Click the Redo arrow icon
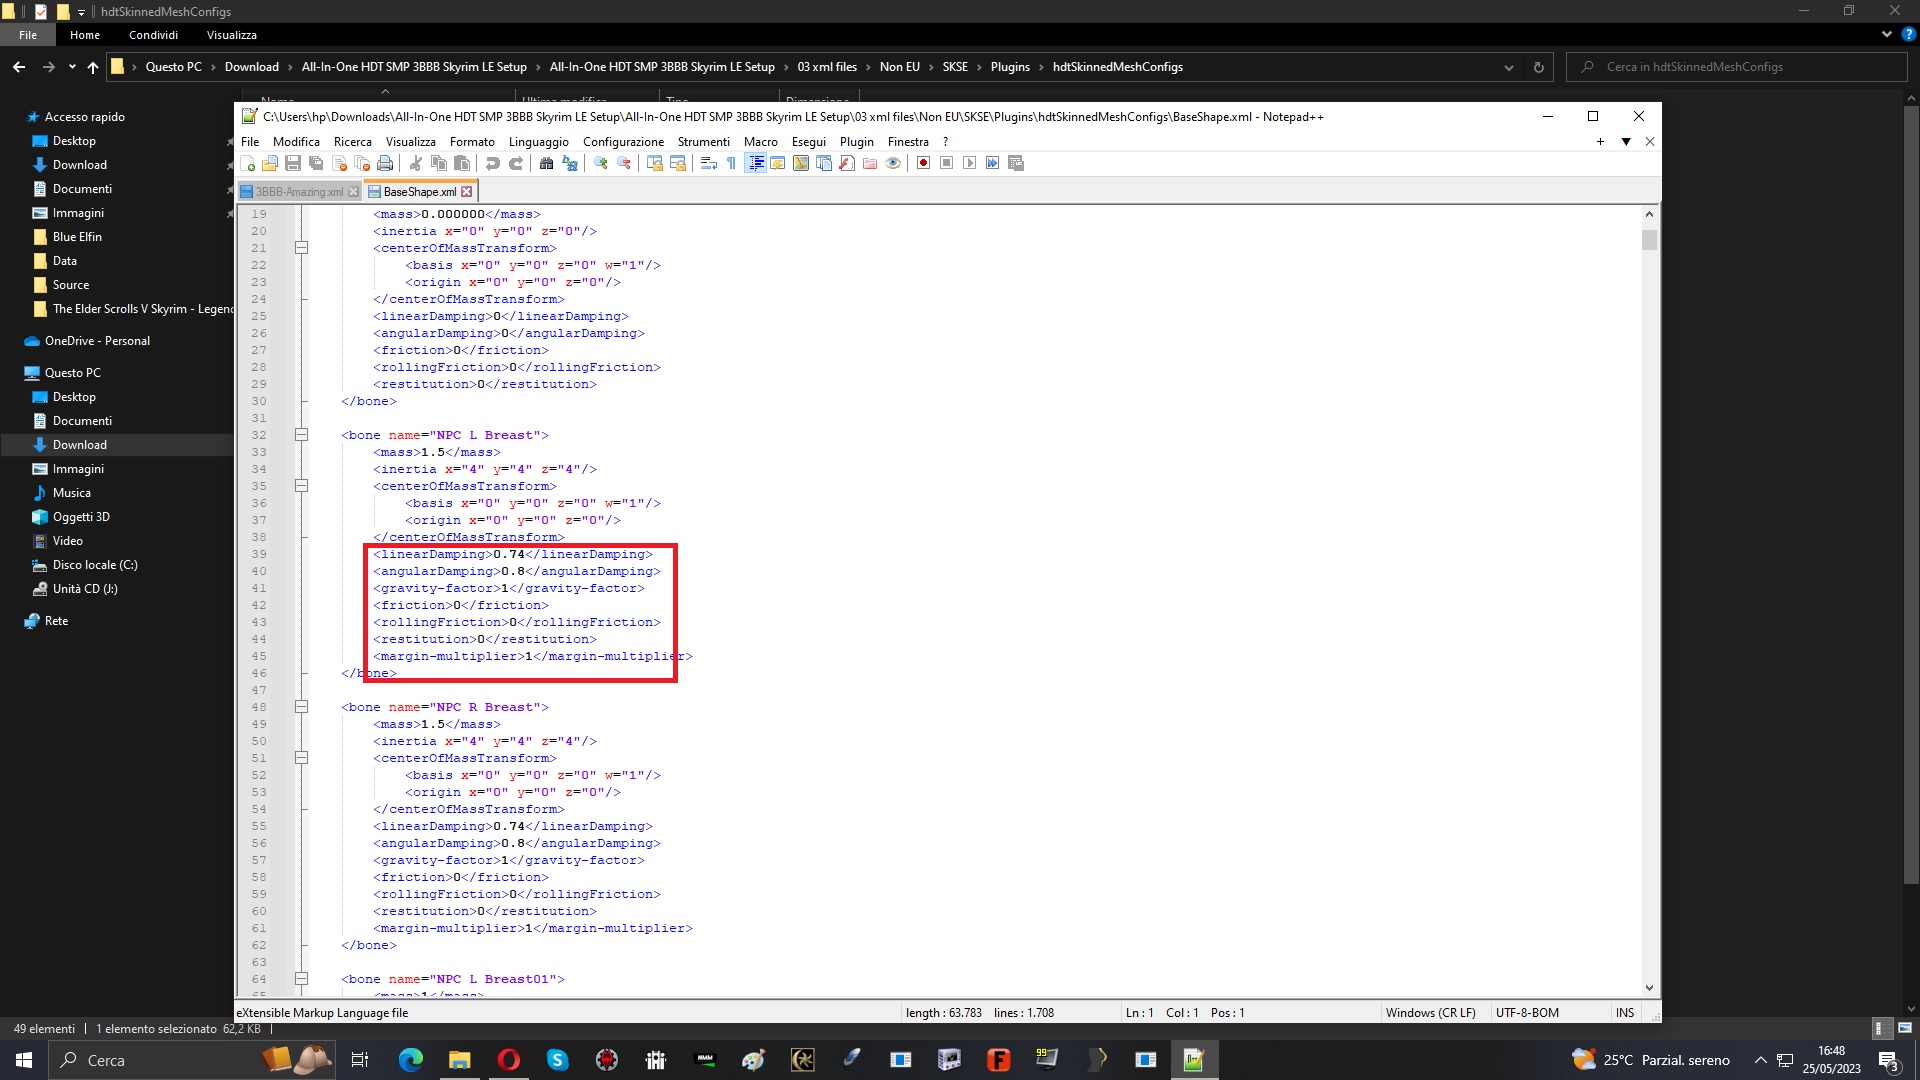Image resolution: width=1920 pixels, height=1080 pixels. point(516,163)
